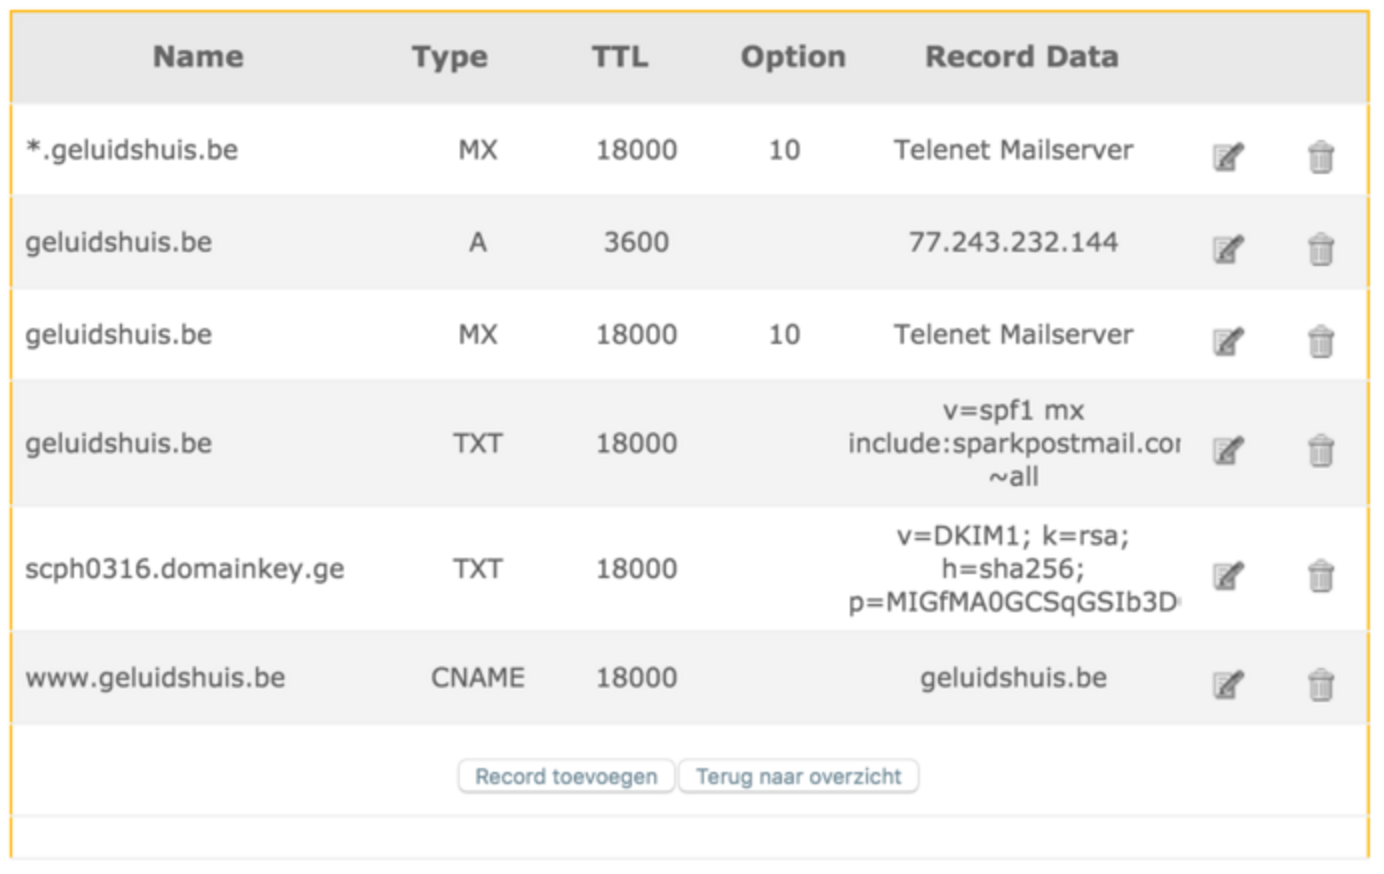Screen dimensions: 1384x874
Task: Click the Name column header
Action: pyautogui.click(x=198, y=57)
